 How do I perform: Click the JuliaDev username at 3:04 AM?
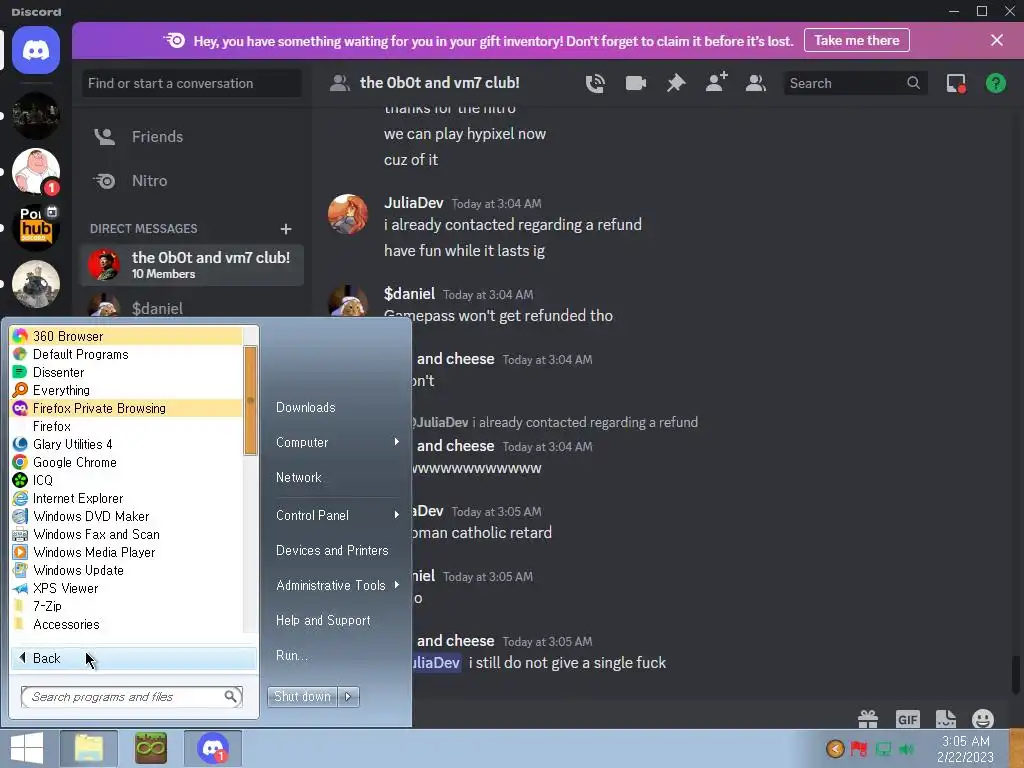[413, 202]
